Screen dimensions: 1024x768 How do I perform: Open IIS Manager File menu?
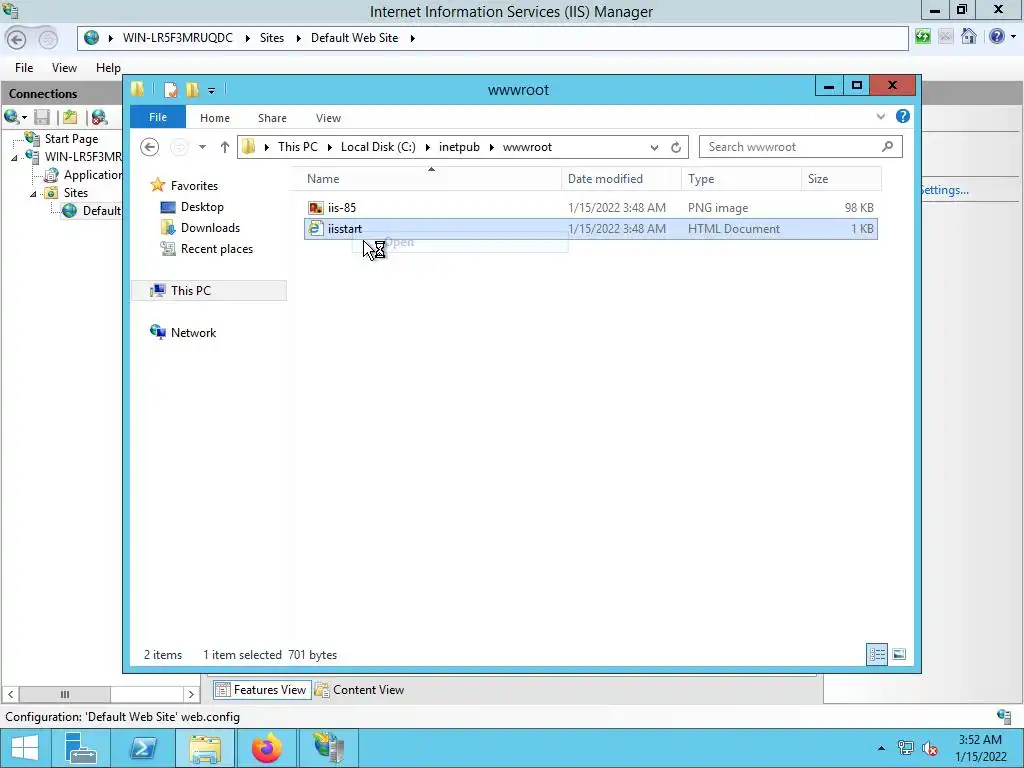(24, 68)
